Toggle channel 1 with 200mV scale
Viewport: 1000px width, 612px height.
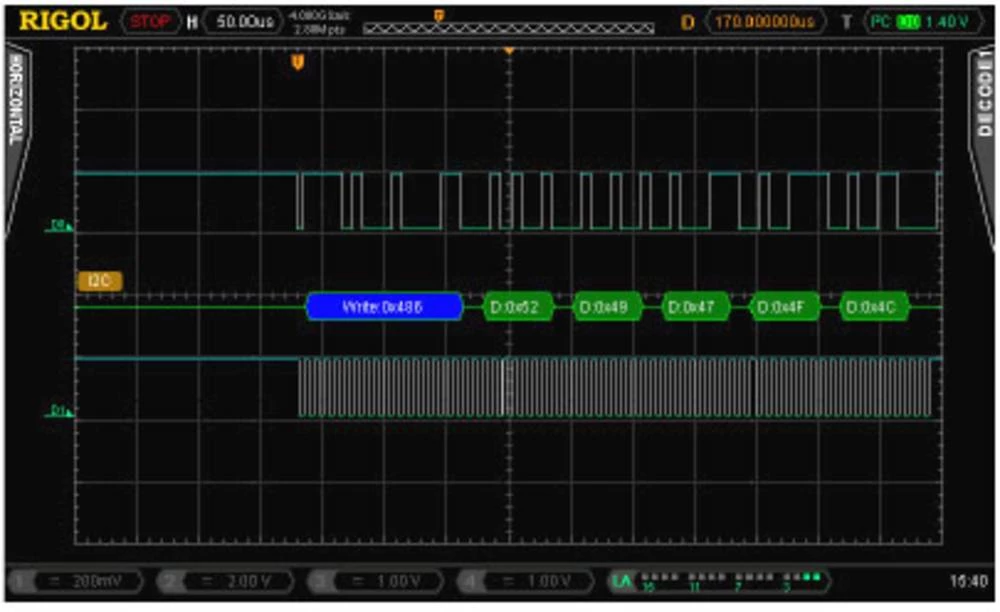click(75, 581)
